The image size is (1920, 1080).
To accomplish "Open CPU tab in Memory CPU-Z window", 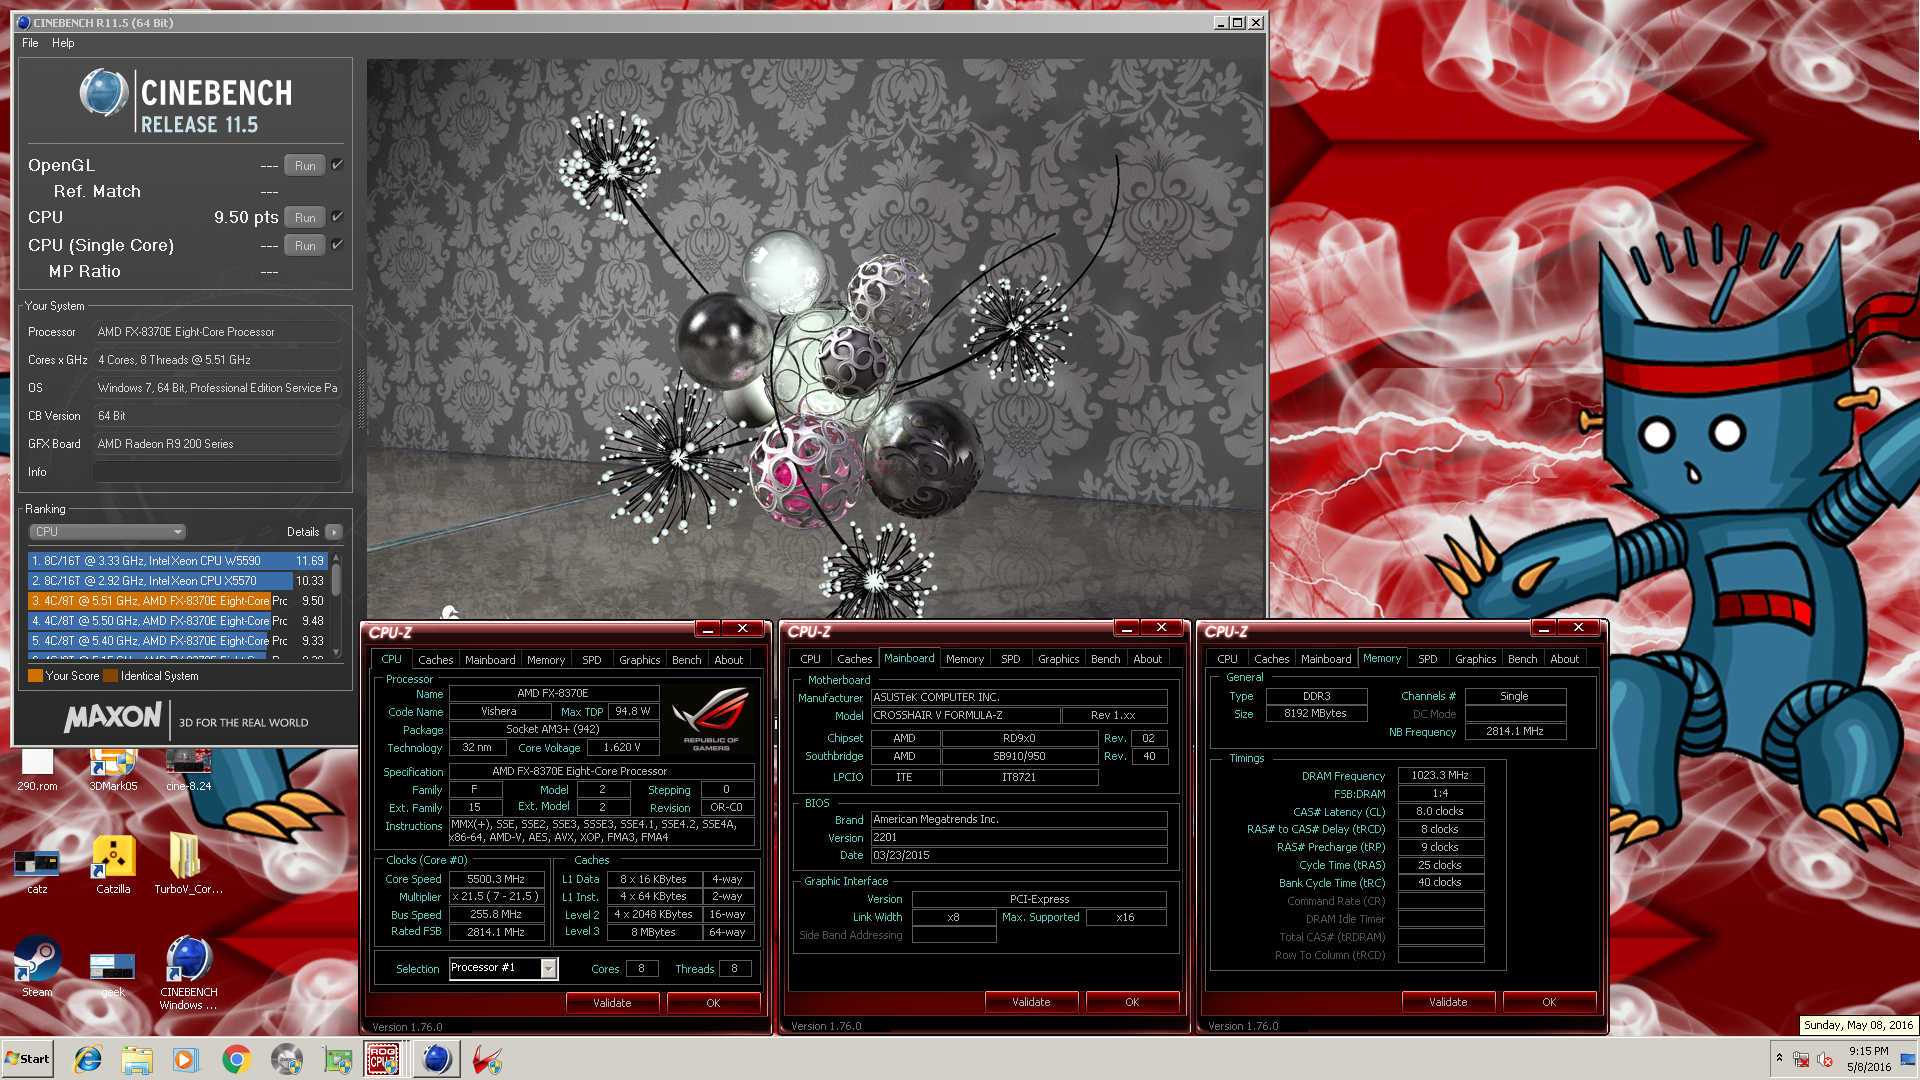I will click(x=1227, y=659).
